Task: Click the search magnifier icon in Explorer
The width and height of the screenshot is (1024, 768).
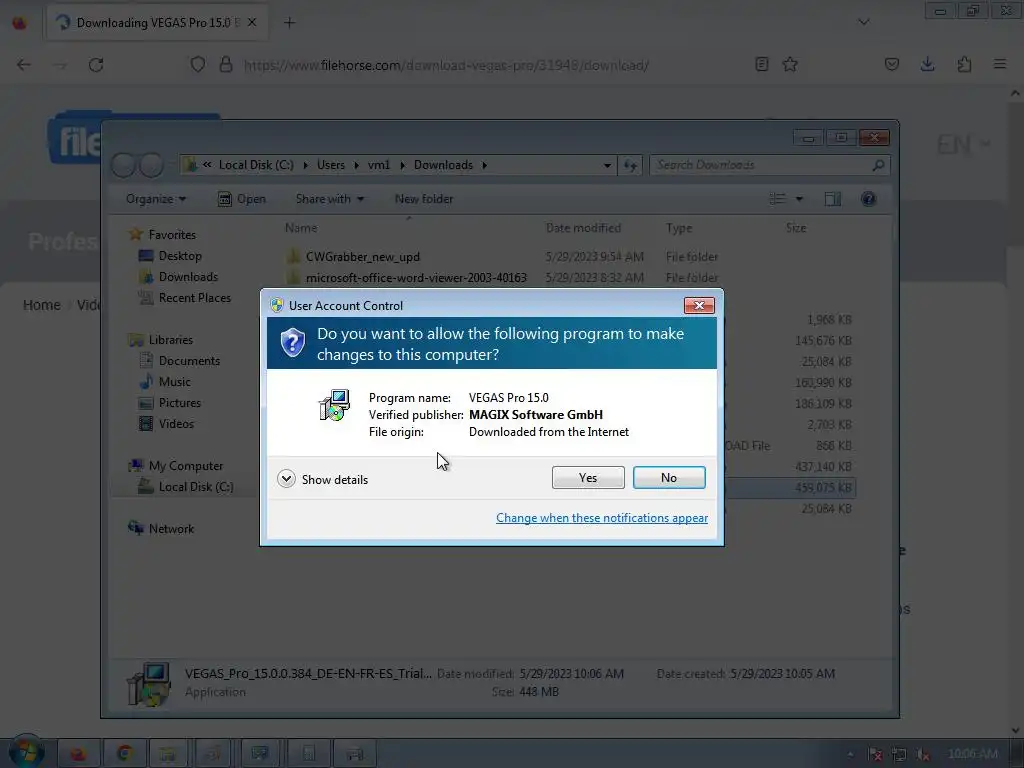Action: pyautogui.click(x=878, y=165)
